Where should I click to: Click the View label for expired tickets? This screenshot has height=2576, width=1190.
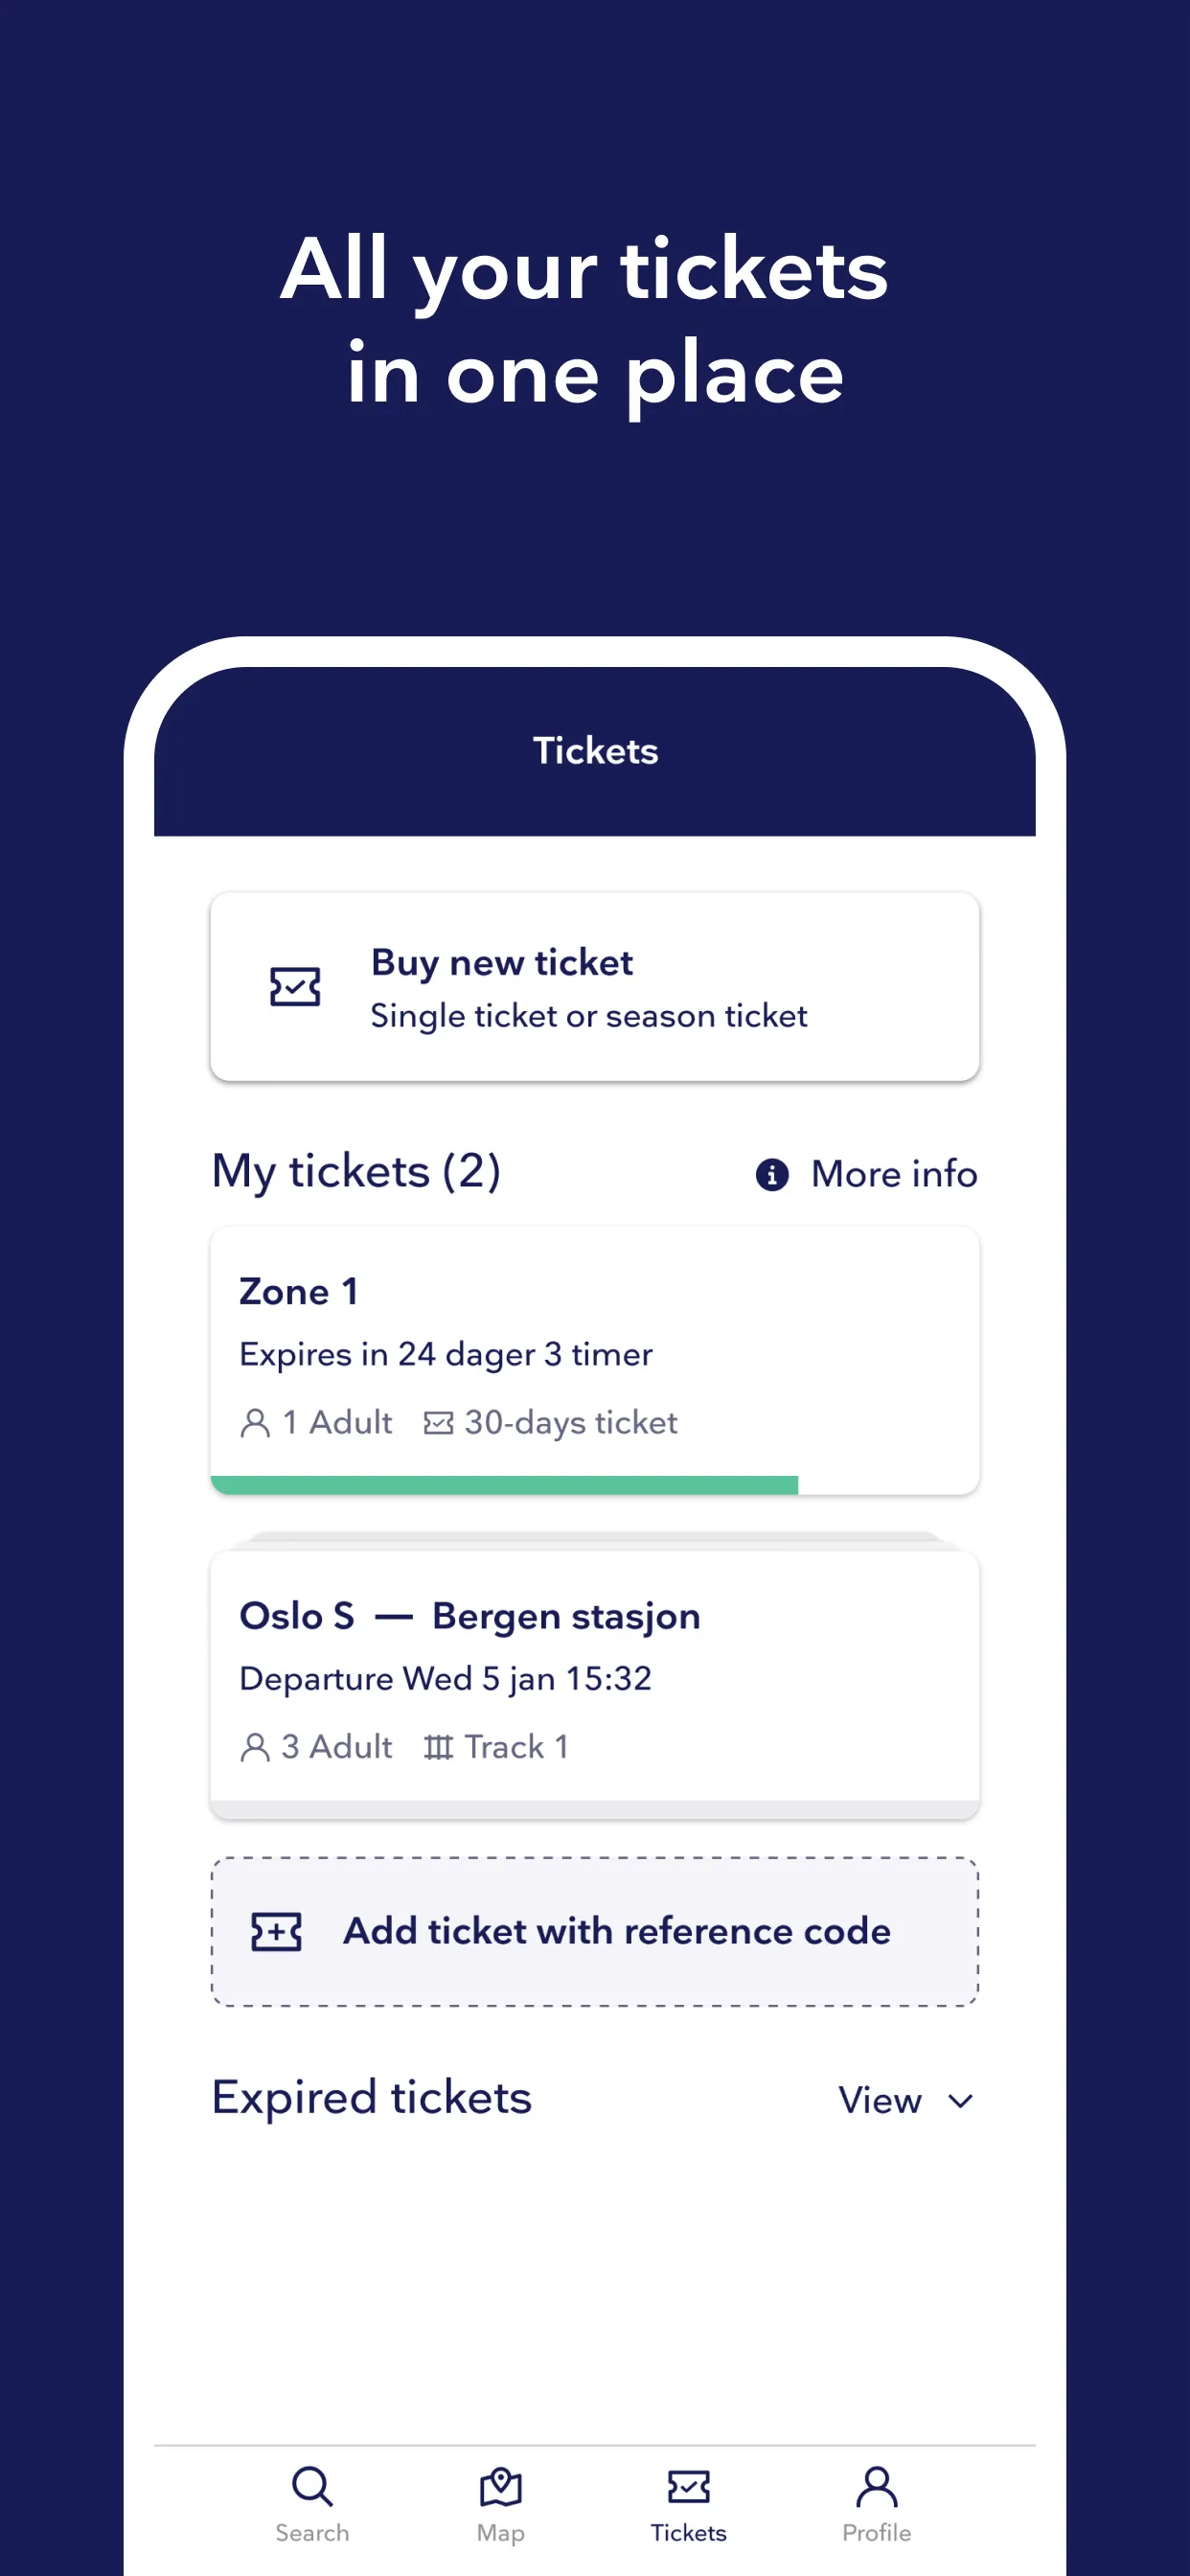(x=879, y=2101)
